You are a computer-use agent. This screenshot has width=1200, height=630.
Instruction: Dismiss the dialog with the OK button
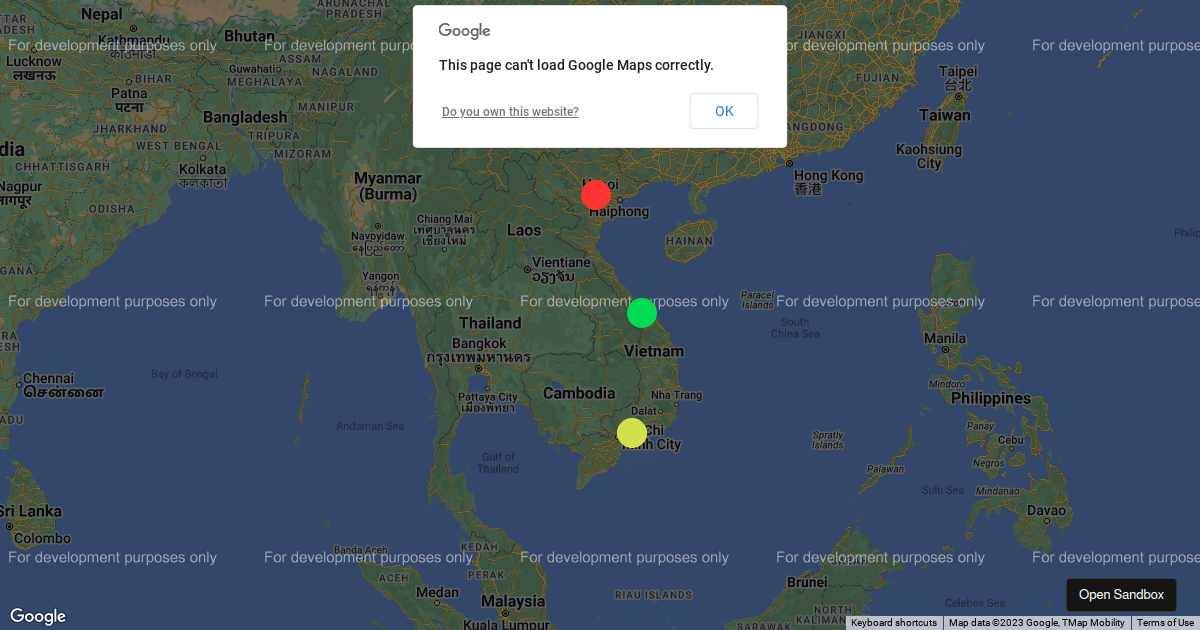(x=724, y=111)
